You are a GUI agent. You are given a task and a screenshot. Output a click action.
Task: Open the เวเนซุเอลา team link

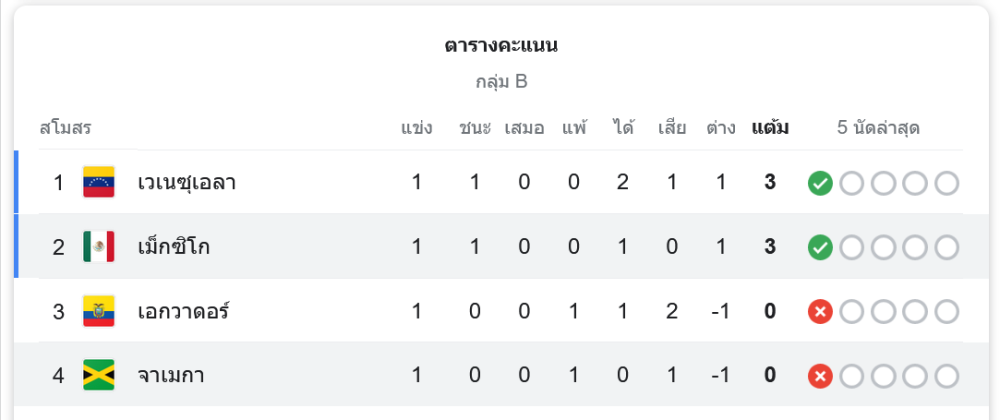pos(187,183)
